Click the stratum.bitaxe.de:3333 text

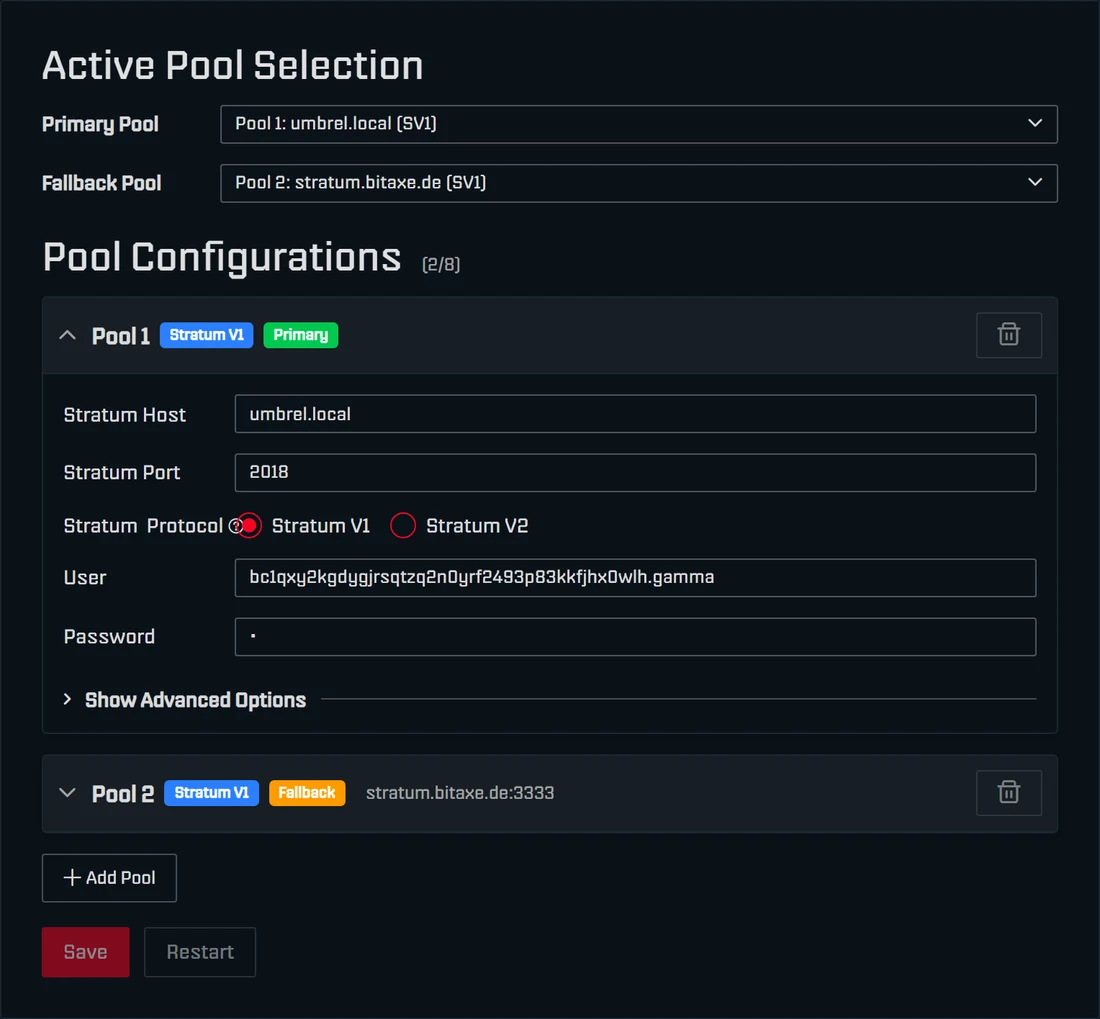click(460, 793)
